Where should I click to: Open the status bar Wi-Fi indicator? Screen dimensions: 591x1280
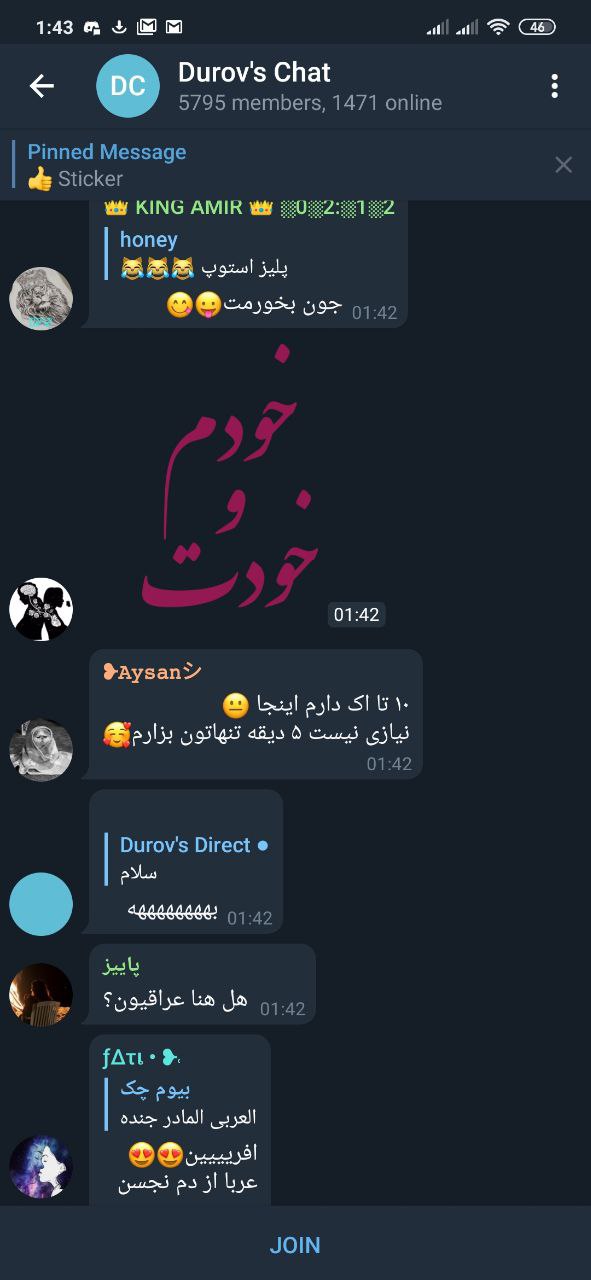click(x=498, y=27)
